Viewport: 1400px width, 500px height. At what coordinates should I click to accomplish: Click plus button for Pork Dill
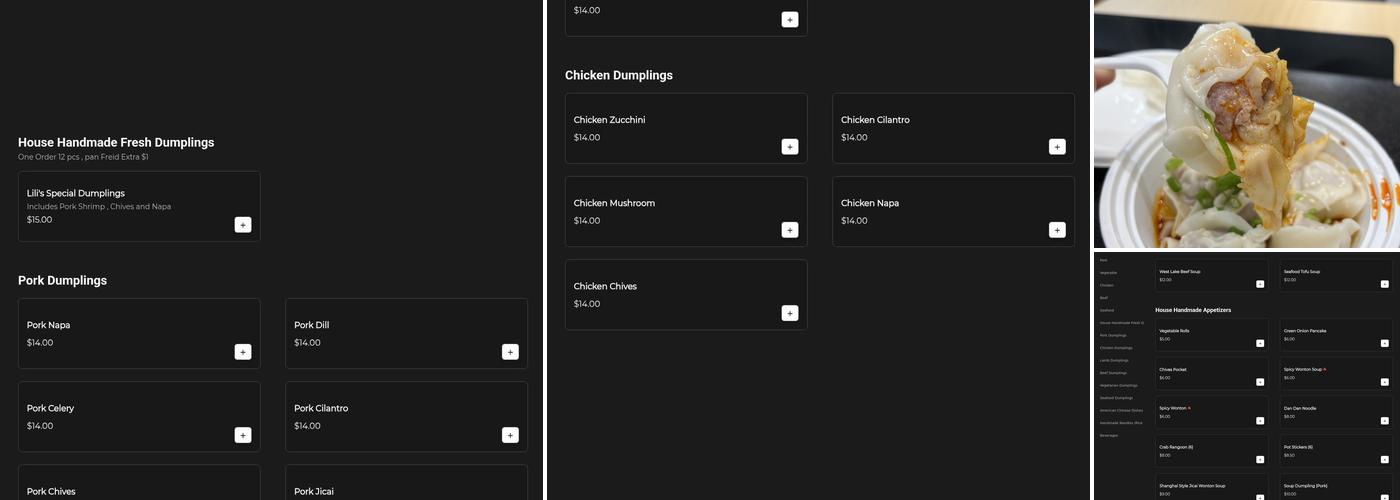pos(510,352)
